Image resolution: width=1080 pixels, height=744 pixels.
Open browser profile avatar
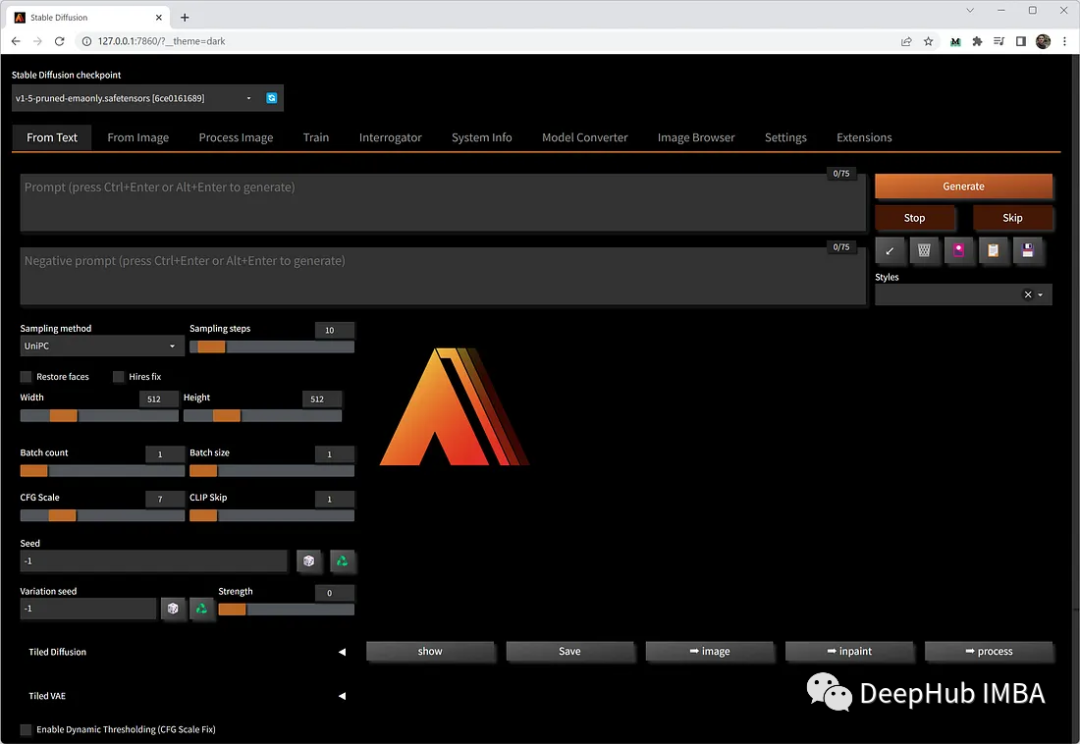coord(1043,41)
